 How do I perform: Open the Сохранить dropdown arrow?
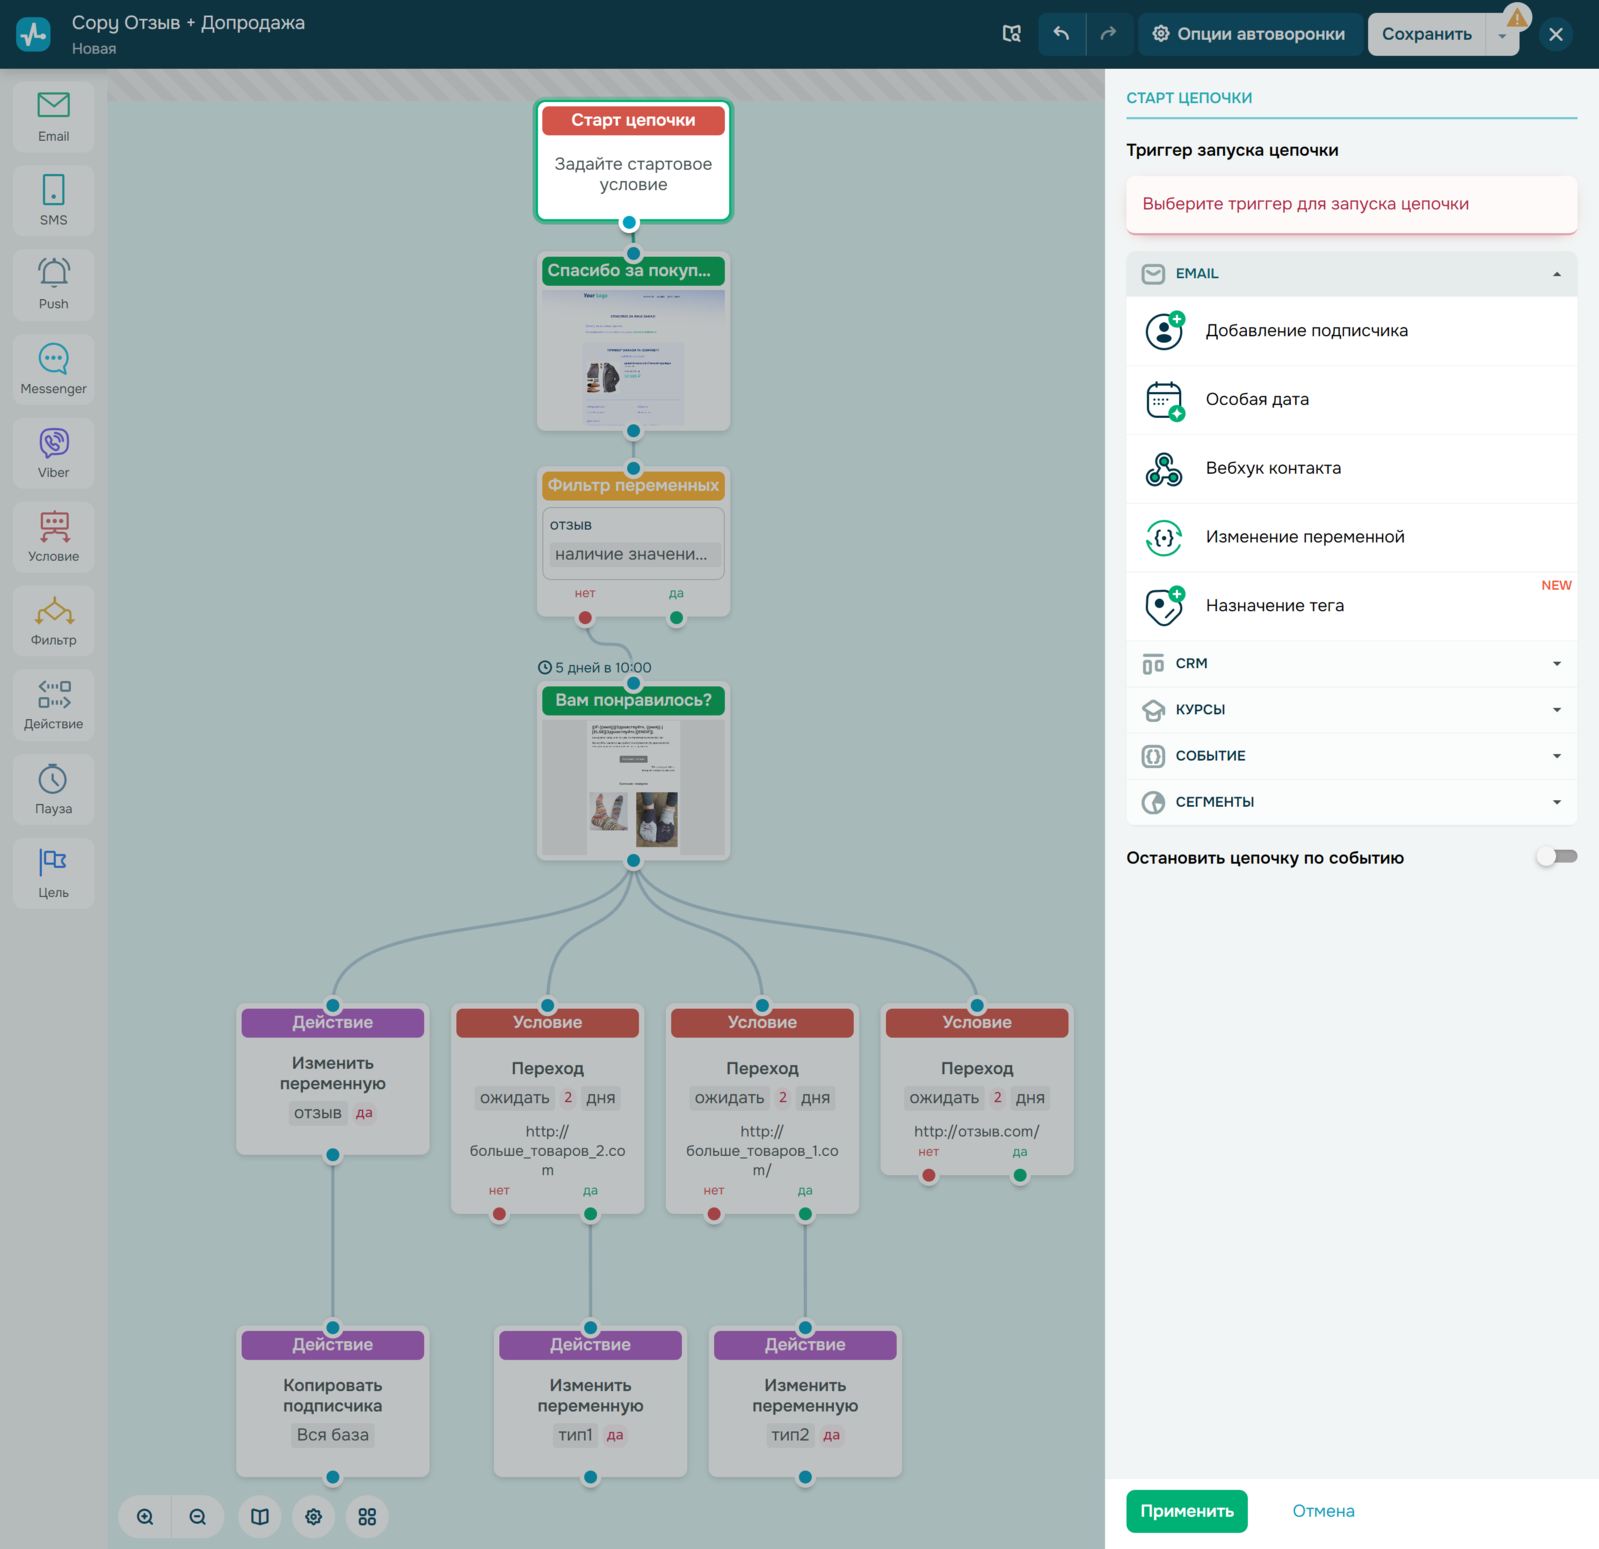1502,35
